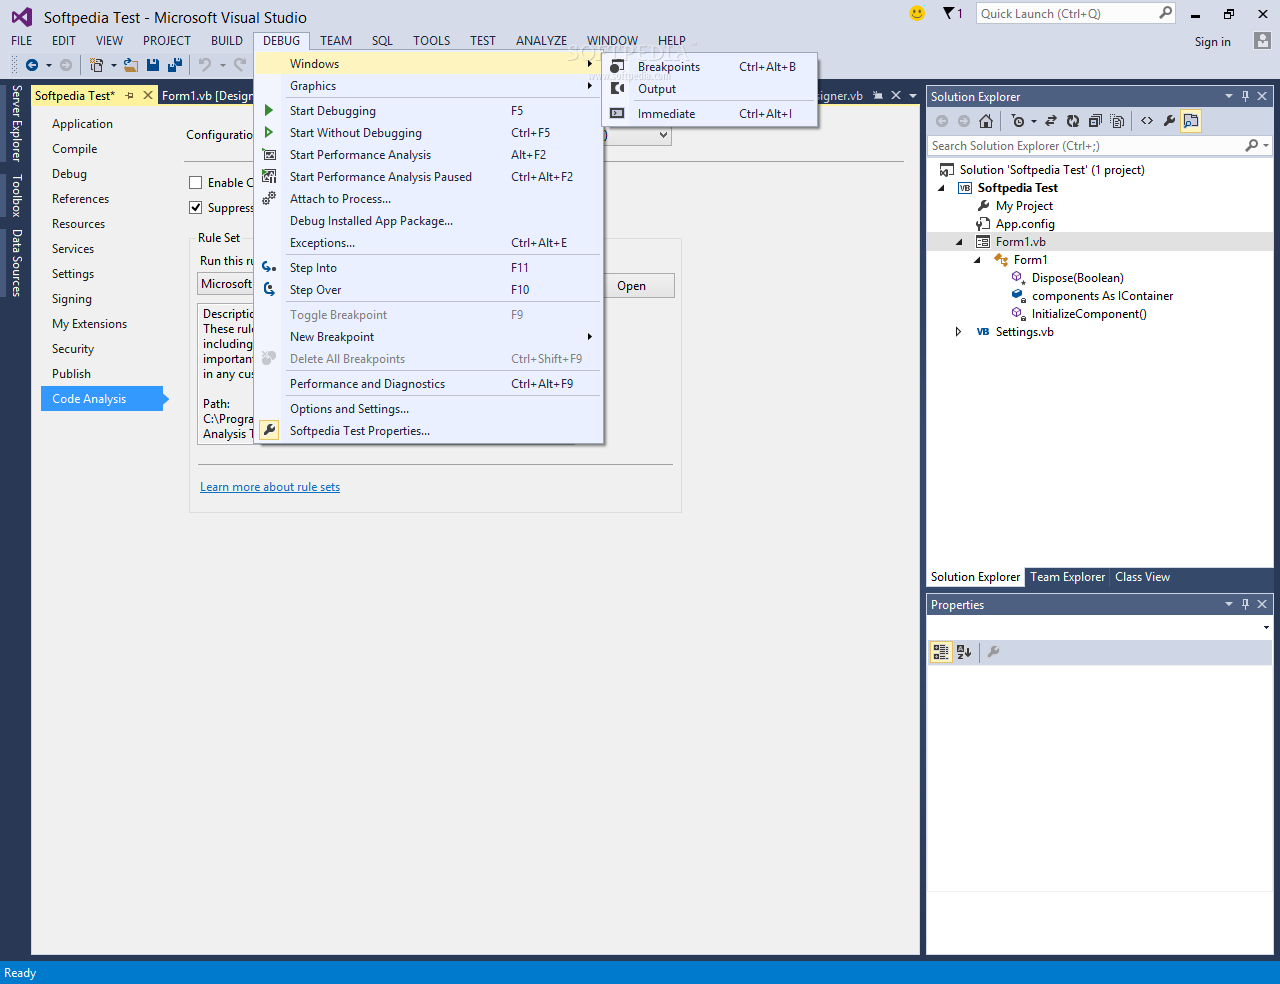This screenshot has width=1280, height=984.
Task: Click the Sign in link
Action: 1212,42
